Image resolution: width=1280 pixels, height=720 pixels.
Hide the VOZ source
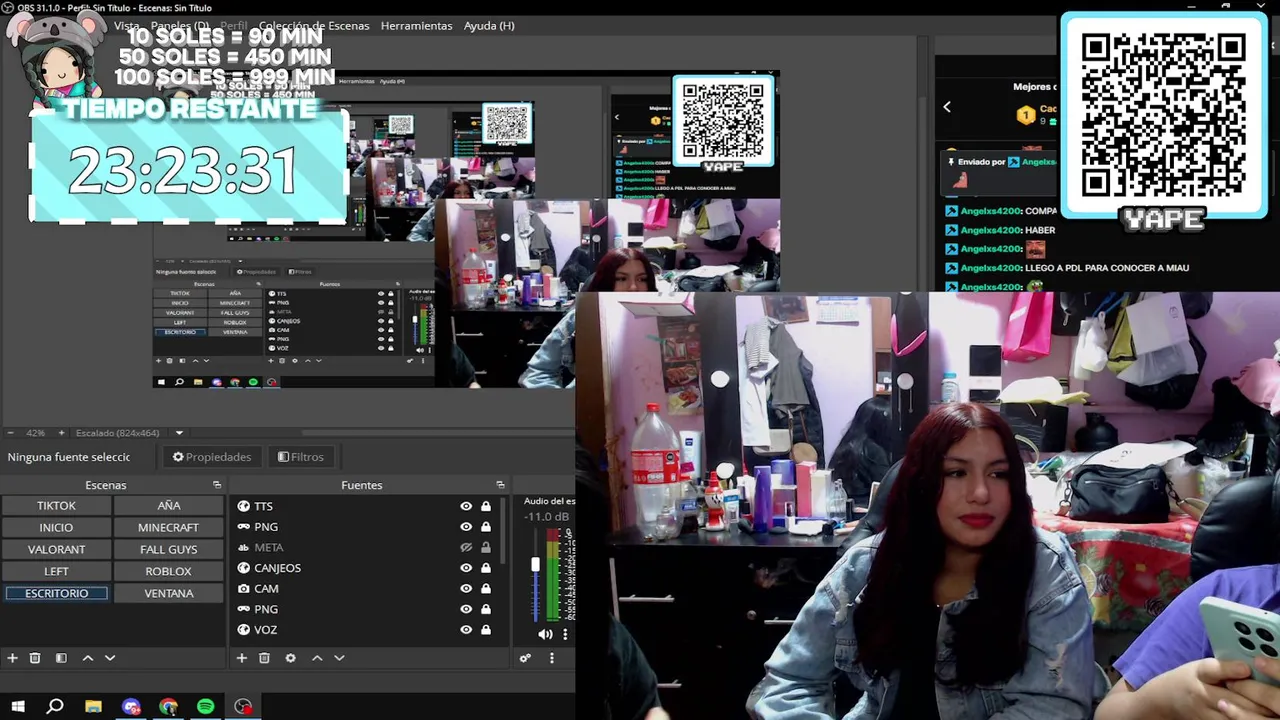tap(466, 630)
